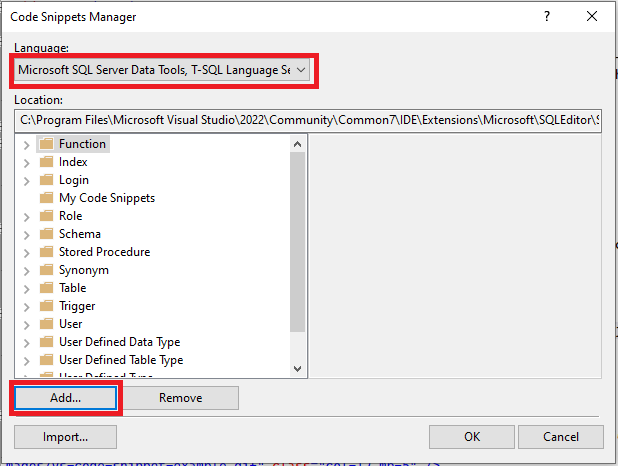Expand the Stored Procedure folder node
The width and height of the screenshot is (618, 466).
tap(26, 253)
